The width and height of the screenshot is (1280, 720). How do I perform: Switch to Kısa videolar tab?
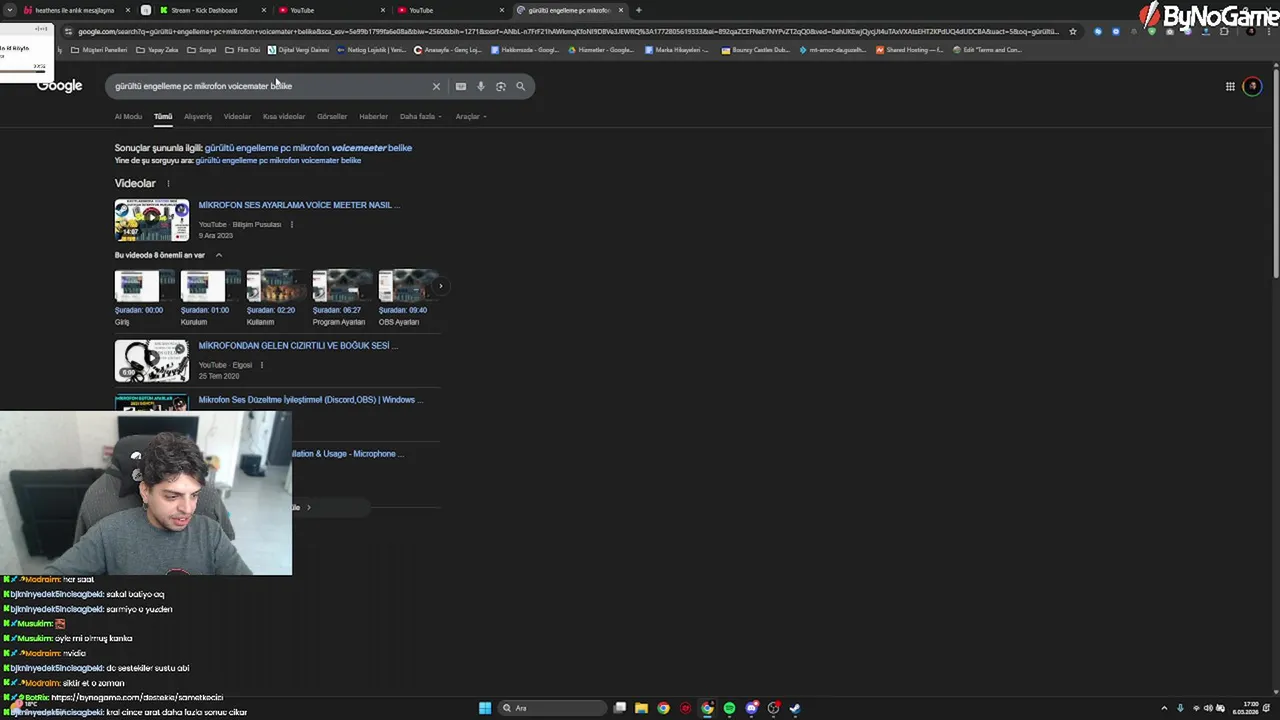(x=284, y=117)
